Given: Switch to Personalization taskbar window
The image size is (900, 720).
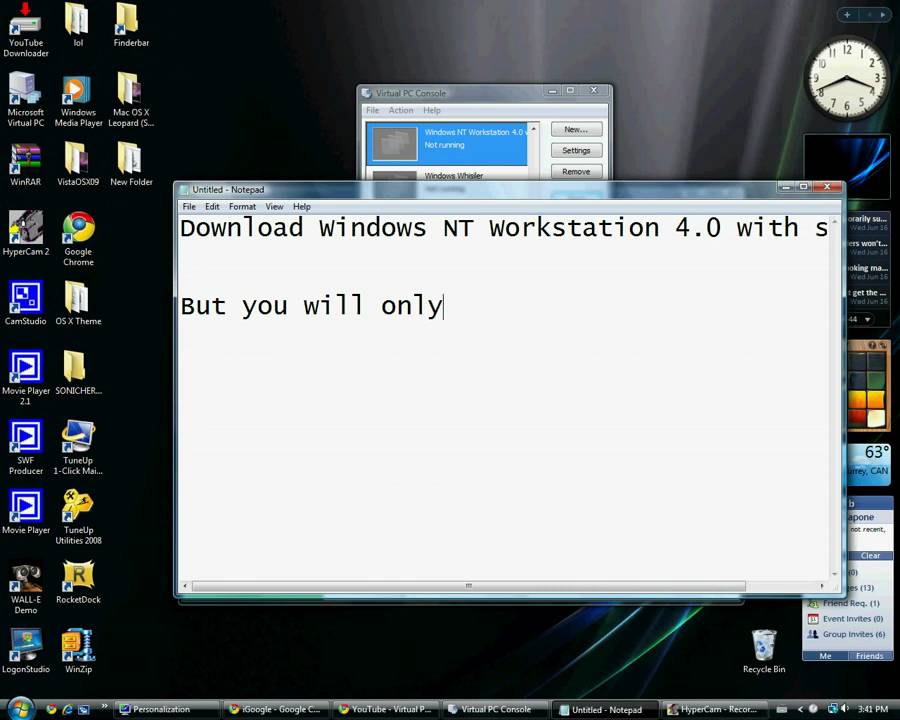Looking at the screenshot, I should 167,709.
